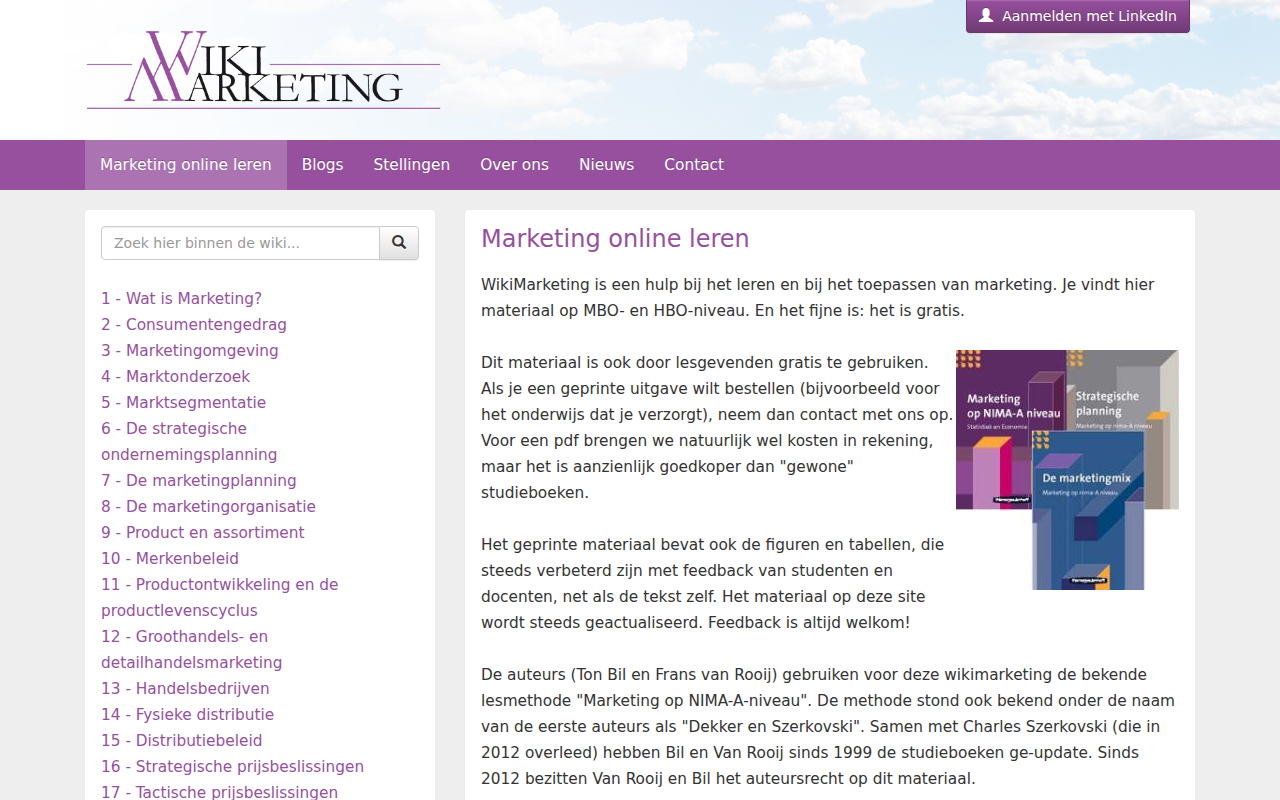Focus the wiki search input field
1280x800 pixels.
(240, 243)
